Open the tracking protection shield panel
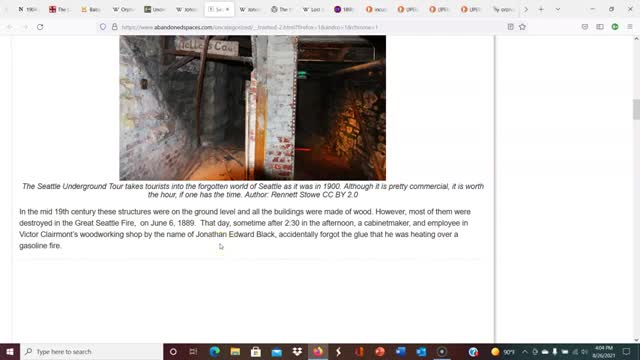 click(x=103, y=27)
